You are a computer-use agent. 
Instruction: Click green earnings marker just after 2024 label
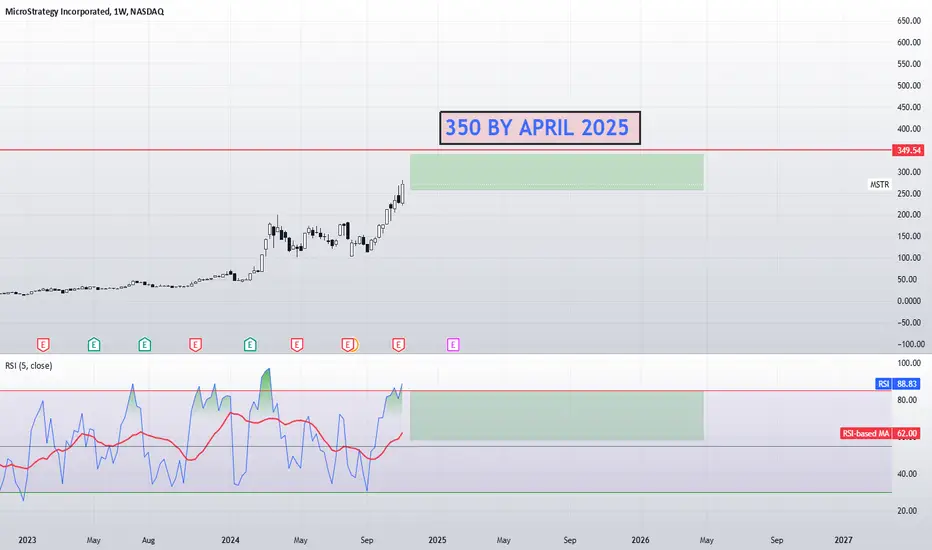pos(250,344)
